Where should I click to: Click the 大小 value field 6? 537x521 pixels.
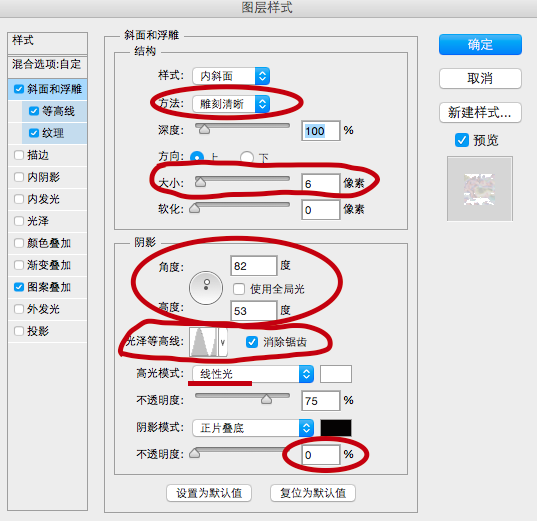[321, 184]
